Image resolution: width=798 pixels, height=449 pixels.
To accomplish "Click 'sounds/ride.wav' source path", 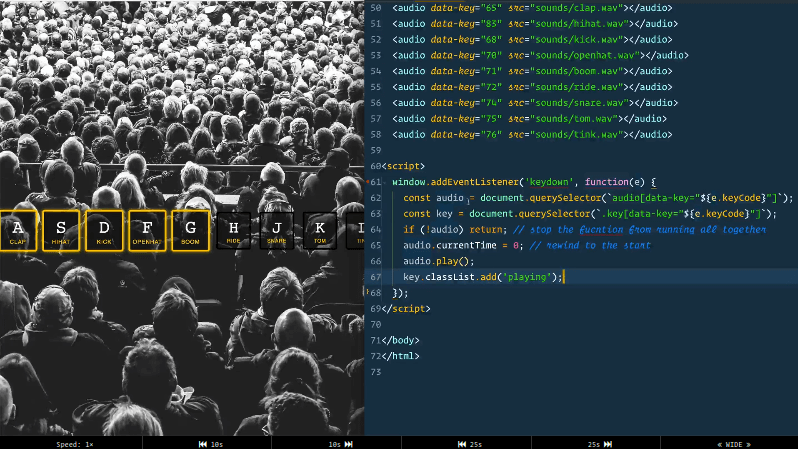I will [x=579, y=87].
